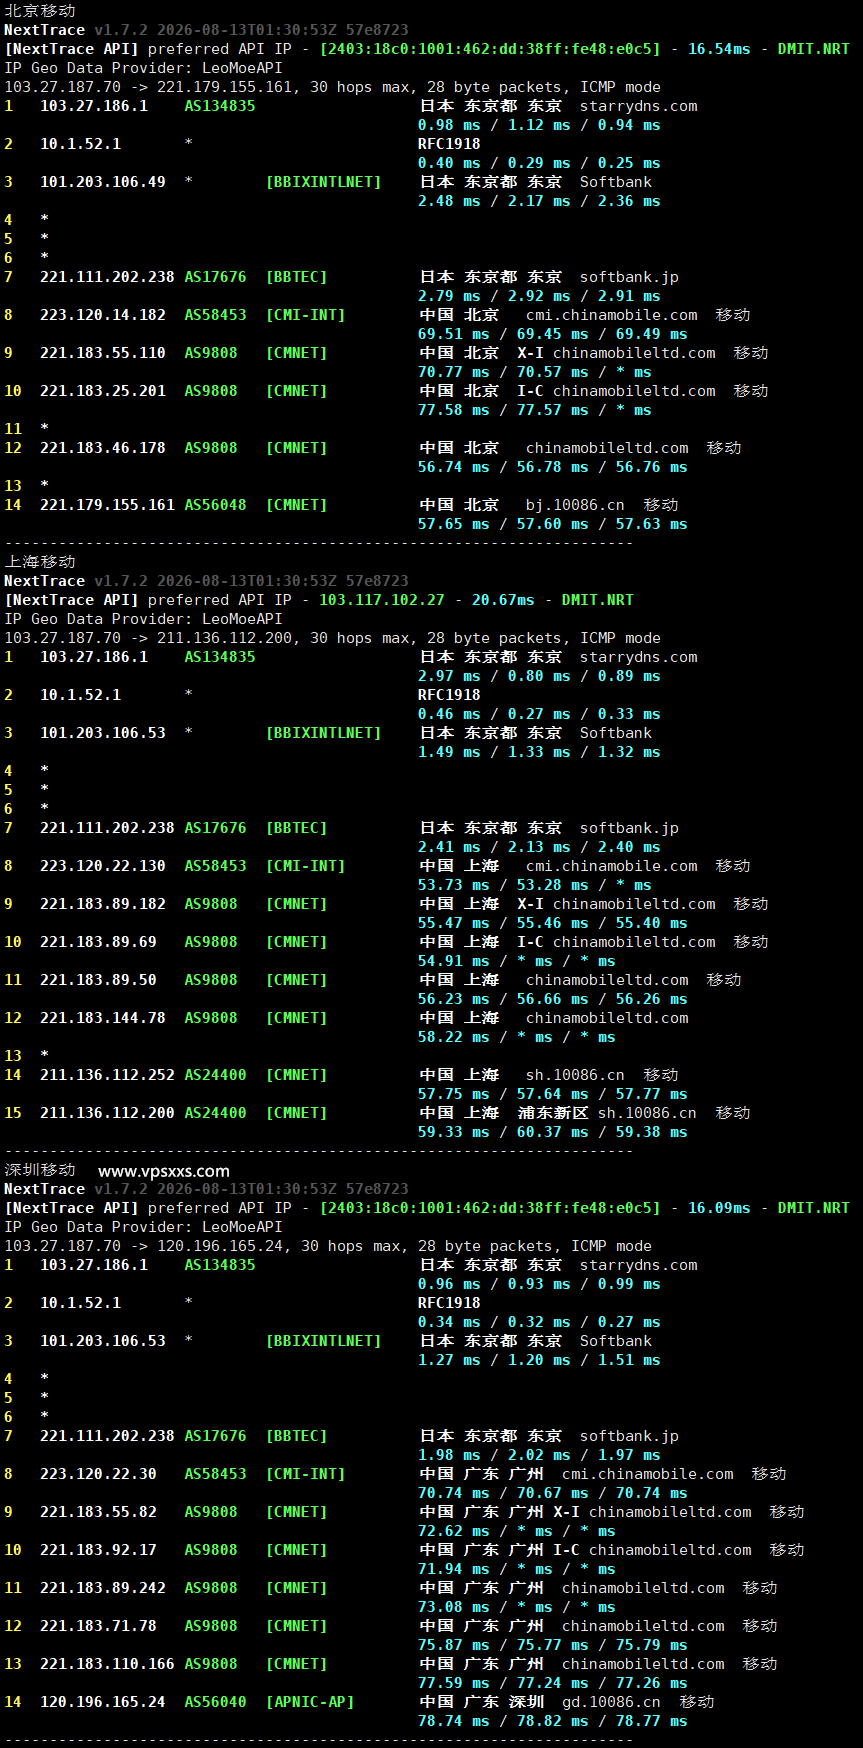Select hop 9 address 221.183.55.110
Image resolution: width=863 pixels, height=1748 pixels.
point(103,353)
